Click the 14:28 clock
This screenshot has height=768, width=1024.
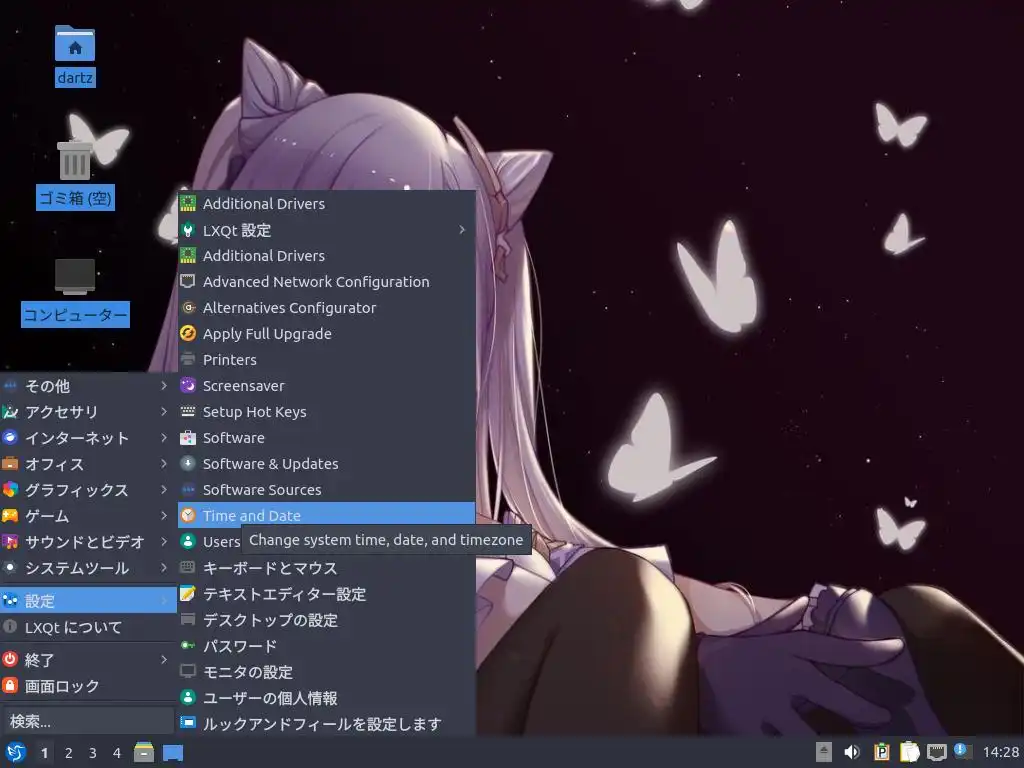pos(1001,752)
